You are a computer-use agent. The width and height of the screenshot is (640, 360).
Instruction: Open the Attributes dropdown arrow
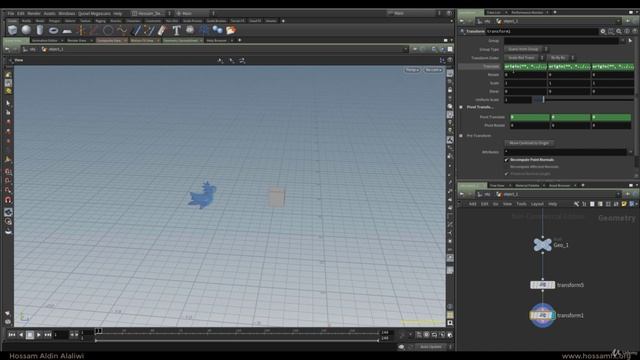point(631,152)
